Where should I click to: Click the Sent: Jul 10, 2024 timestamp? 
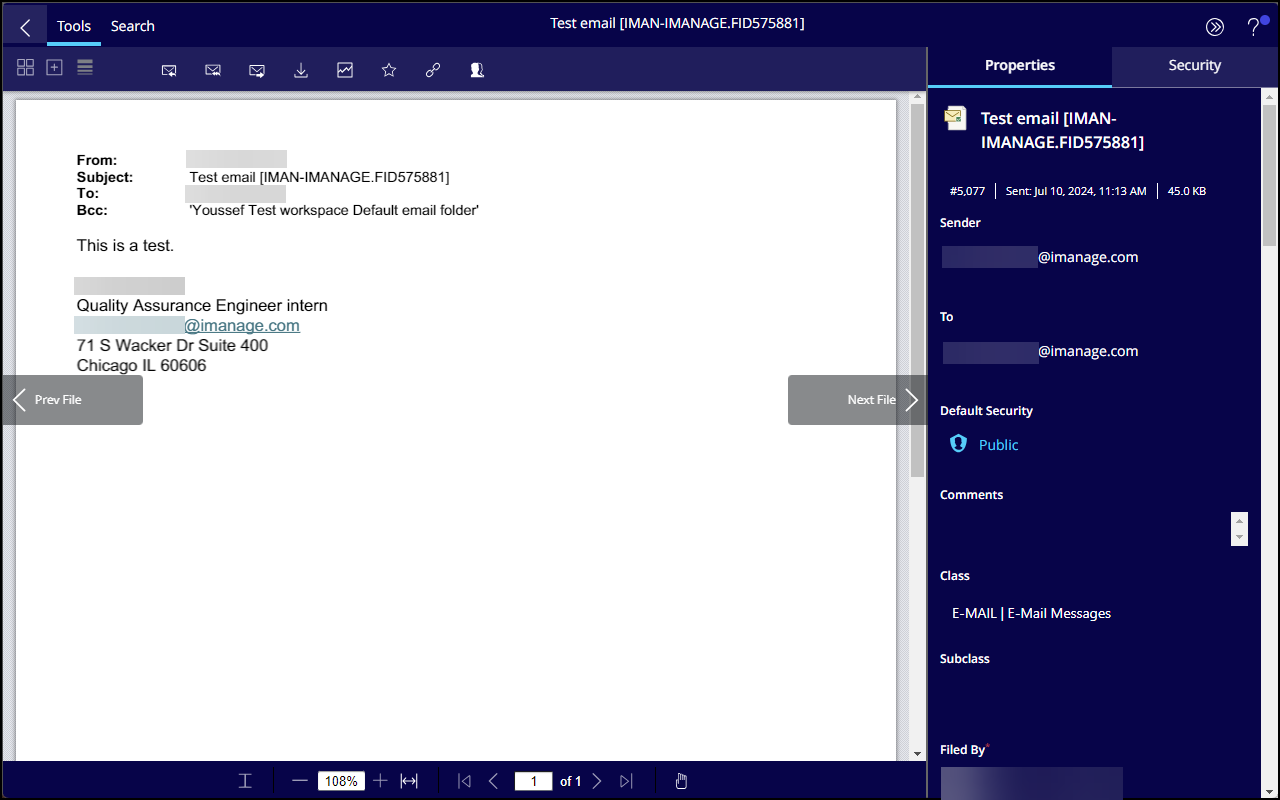[1076, 191]
